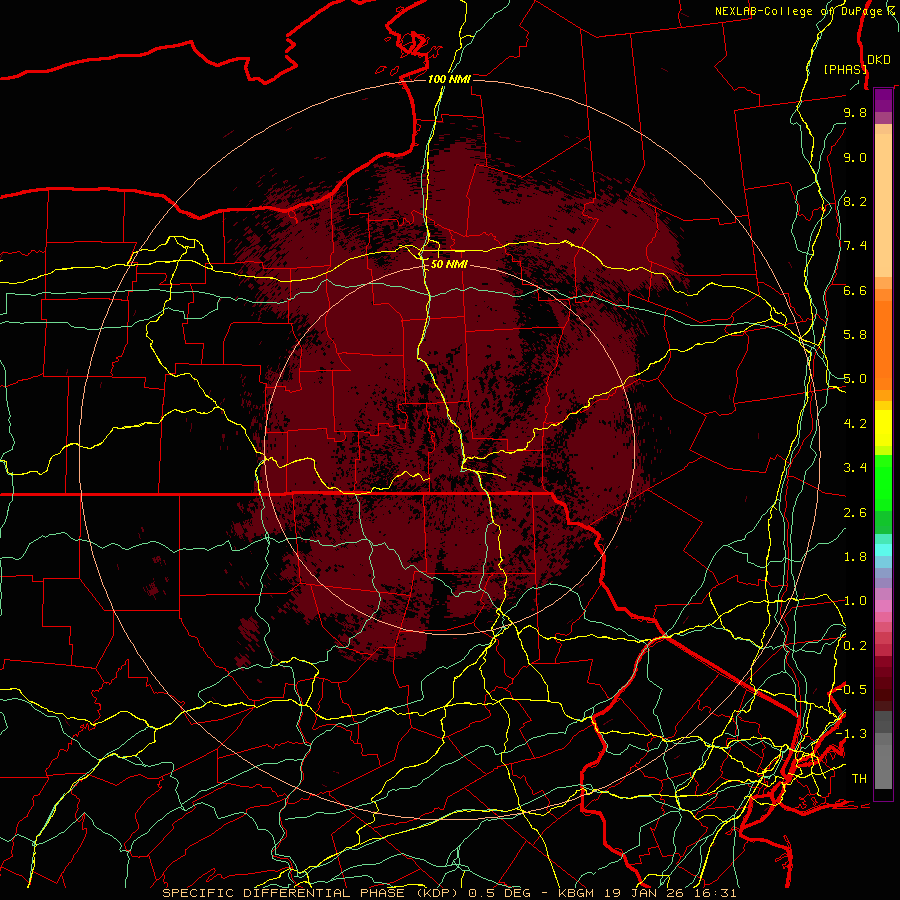This screenshot has width=900, height=900.
Task: Click the "100 NMI" range ring label
Action: [449, 79]
